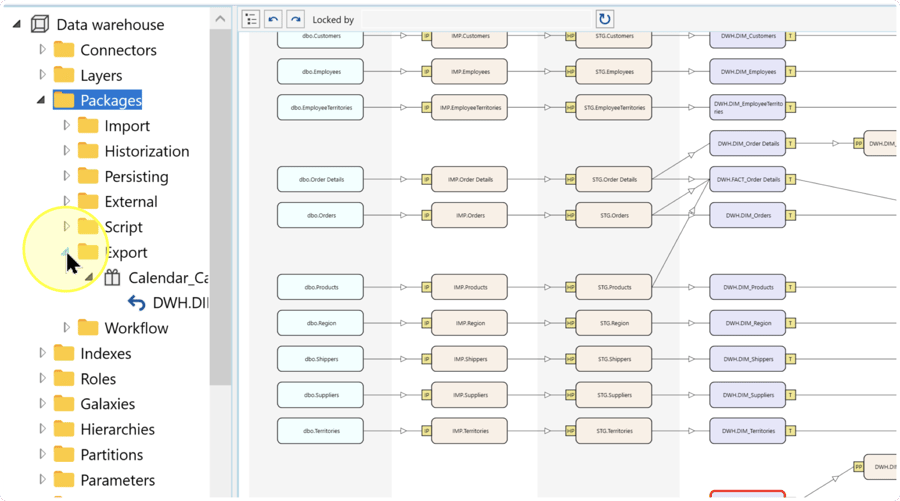Click IP badge on IMP.Orders node

tap(426, 215)
